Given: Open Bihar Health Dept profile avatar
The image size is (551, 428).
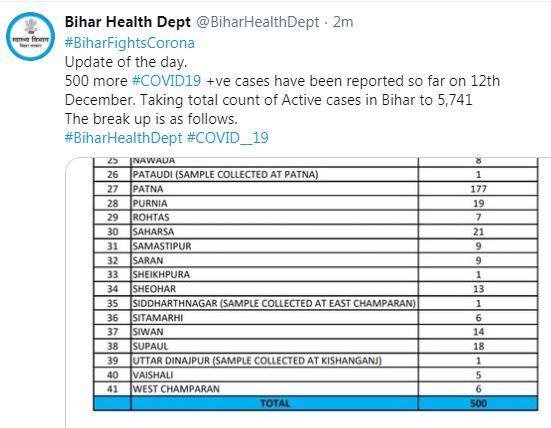Looking at the screenshot, I should tap(31, 36).
